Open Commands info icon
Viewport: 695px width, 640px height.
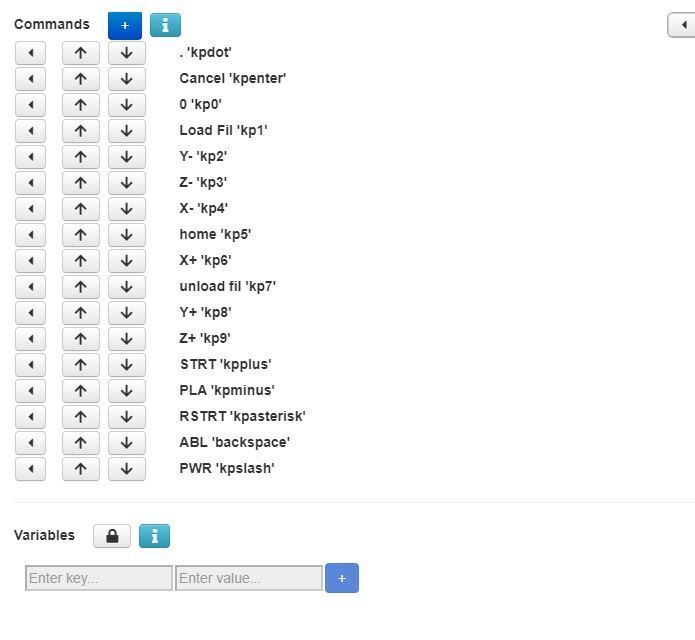pyautogui.click(x=165, y=25)
